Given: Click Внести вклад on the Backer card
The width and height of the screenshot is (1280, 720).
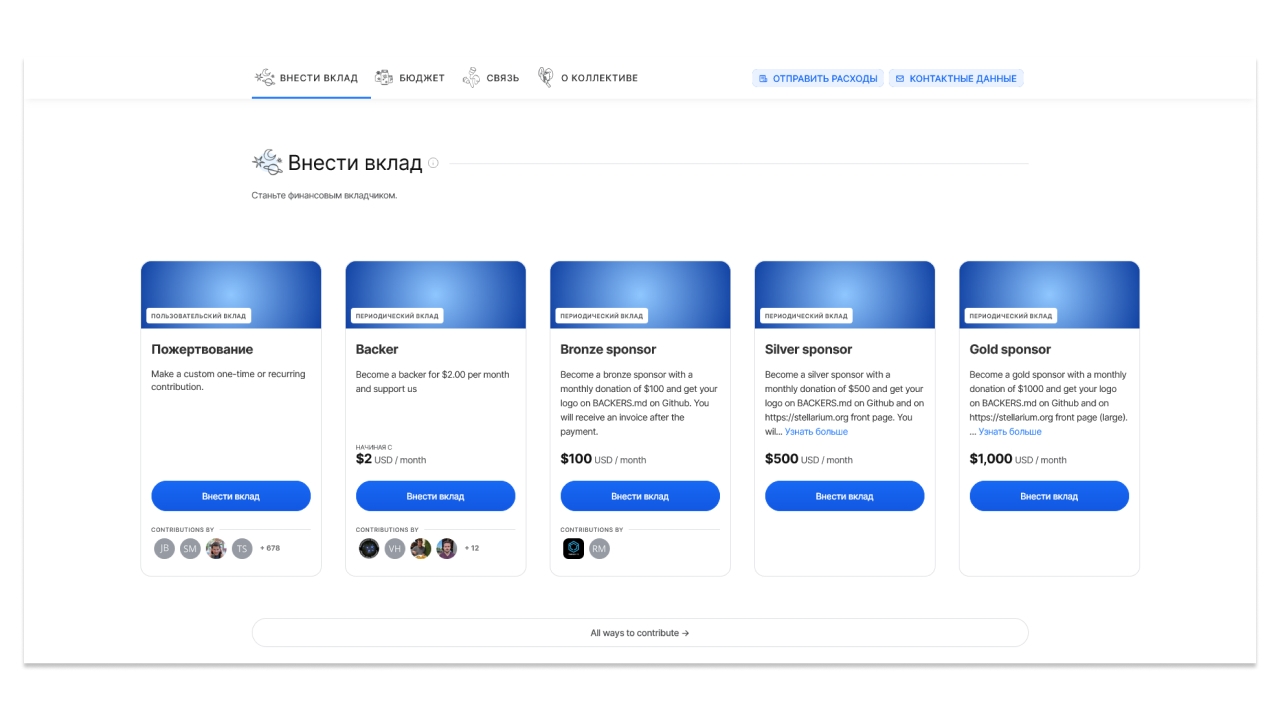Looking at the screenshot, I should (x=435, y=496).
